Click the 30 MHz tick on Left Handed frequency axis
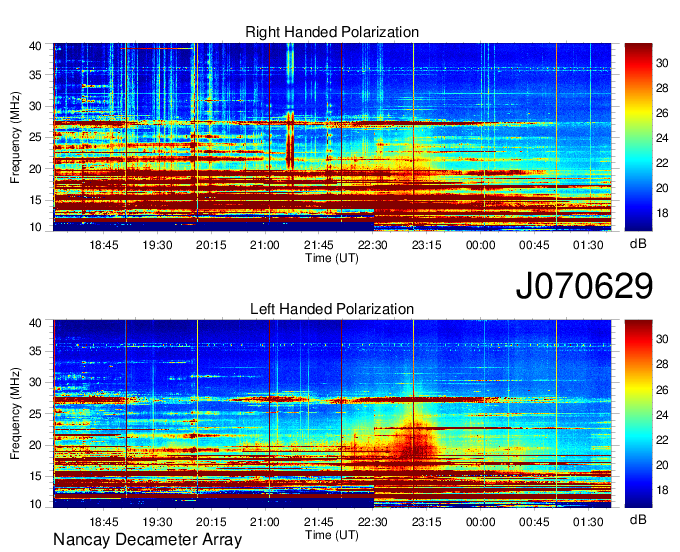680x552 pixels. pyautogui.click(x=35, y=382)
